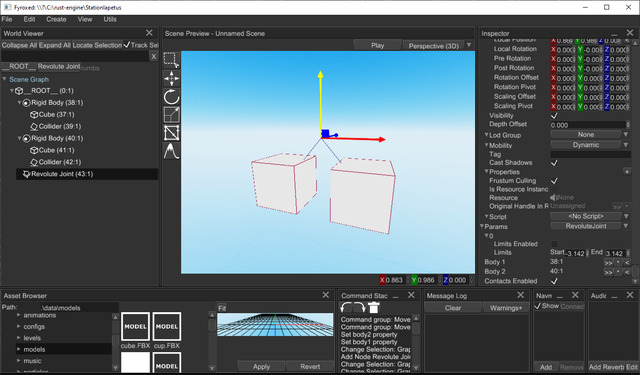Toggle the Cast Shadows checkbox

click(x=554, y=163)
